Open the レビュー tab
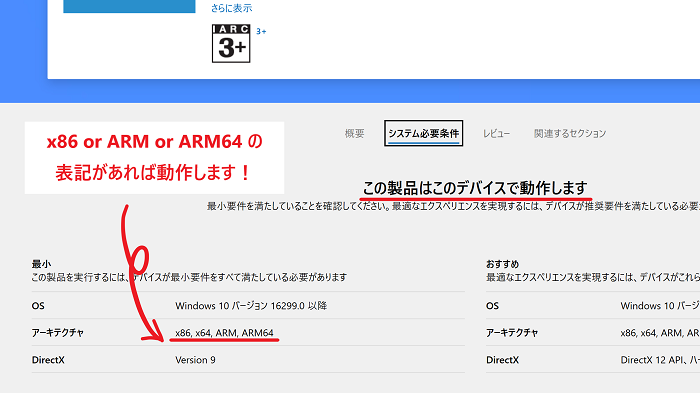The height and width of the screenshot is (393, 700). 496,134
